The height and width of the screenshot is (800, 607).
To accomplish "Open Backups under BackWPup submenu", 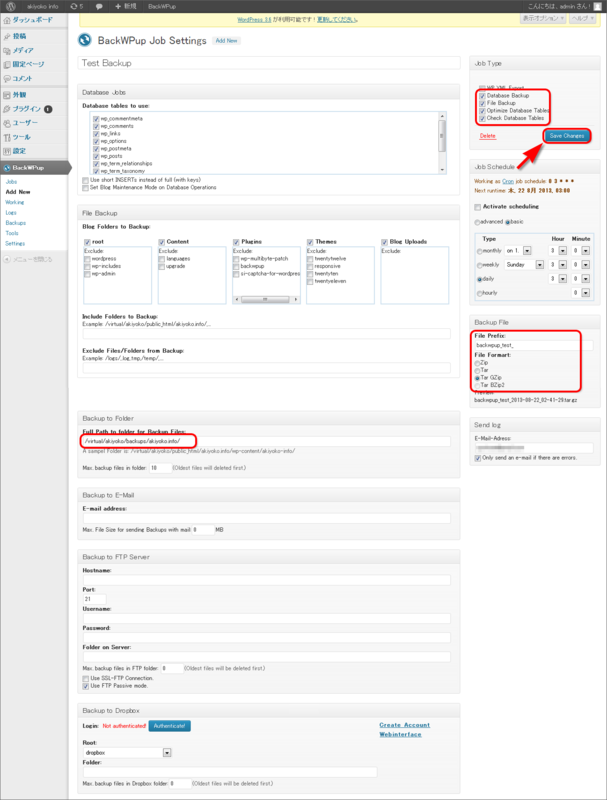I will [x=16, y=223].
